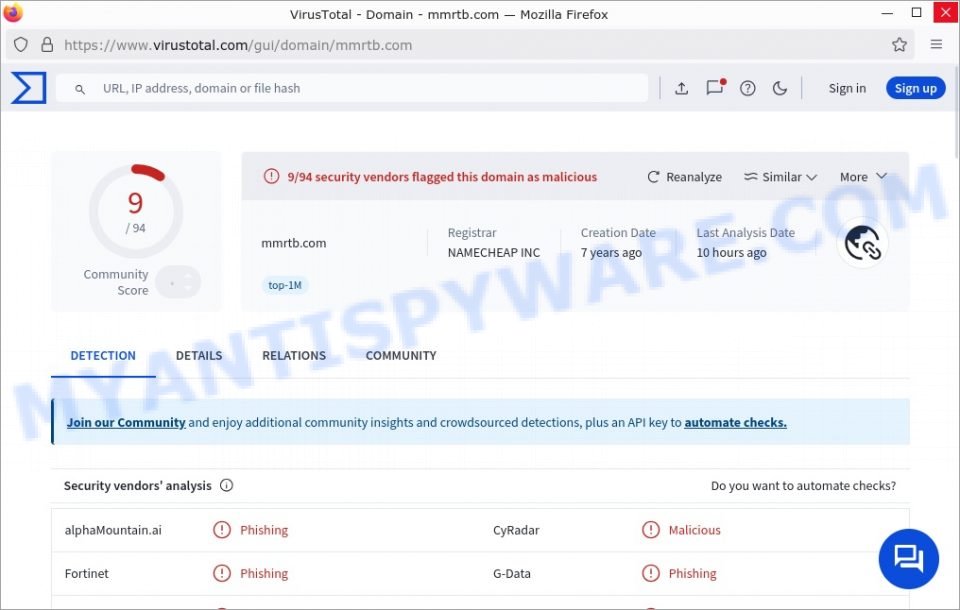The height and width of the screenshot is (610, 960).
Task: Click Do you want to automate checks?
Action: pos(803,486)
